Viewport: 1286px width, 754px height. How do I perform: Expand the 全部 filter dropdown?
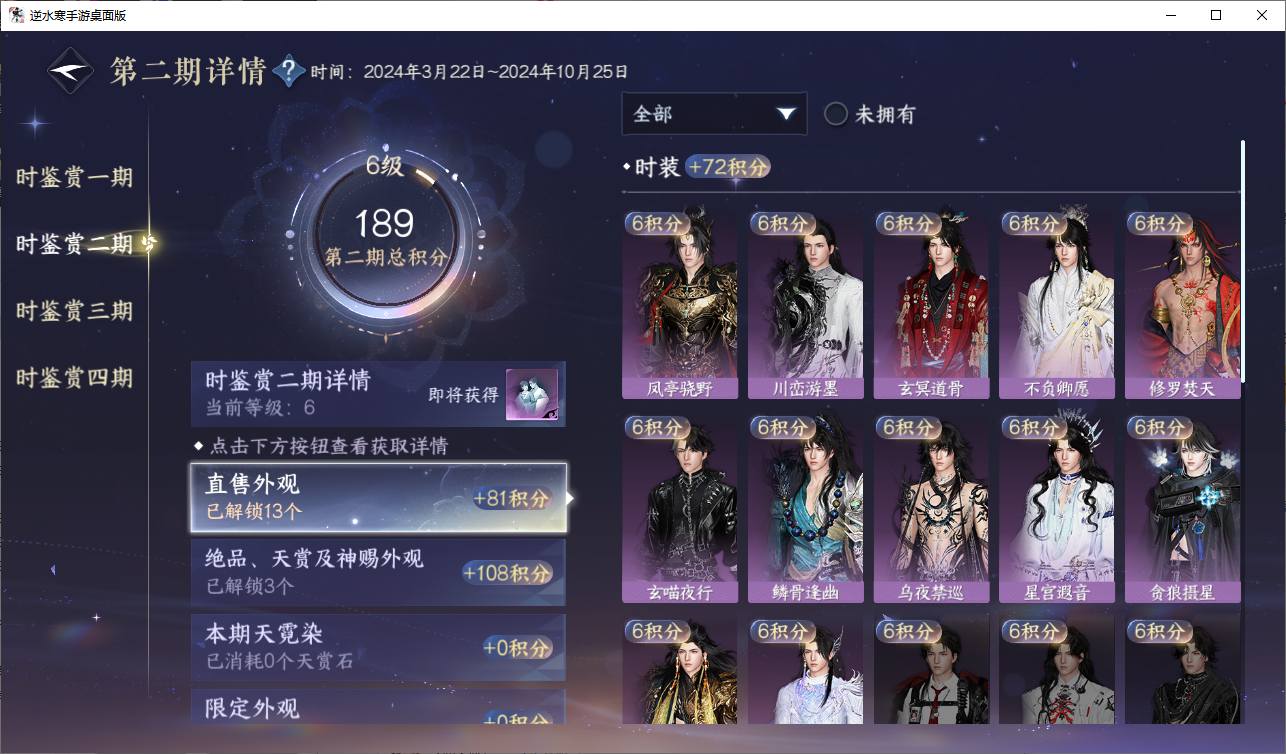click(714, 114)
